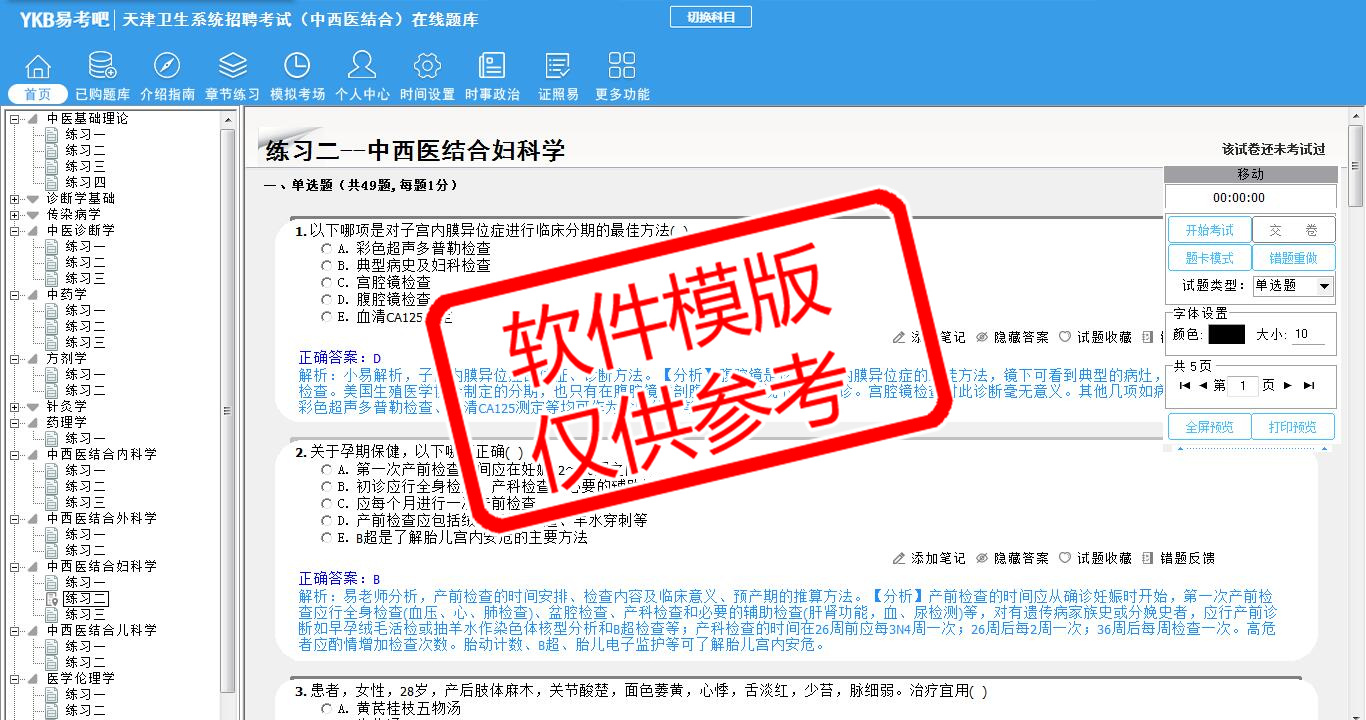Select 练习三 under 中西医结合妇科学
The height and width of the screenshot is (720, 1366).
[x=85, y=614]
